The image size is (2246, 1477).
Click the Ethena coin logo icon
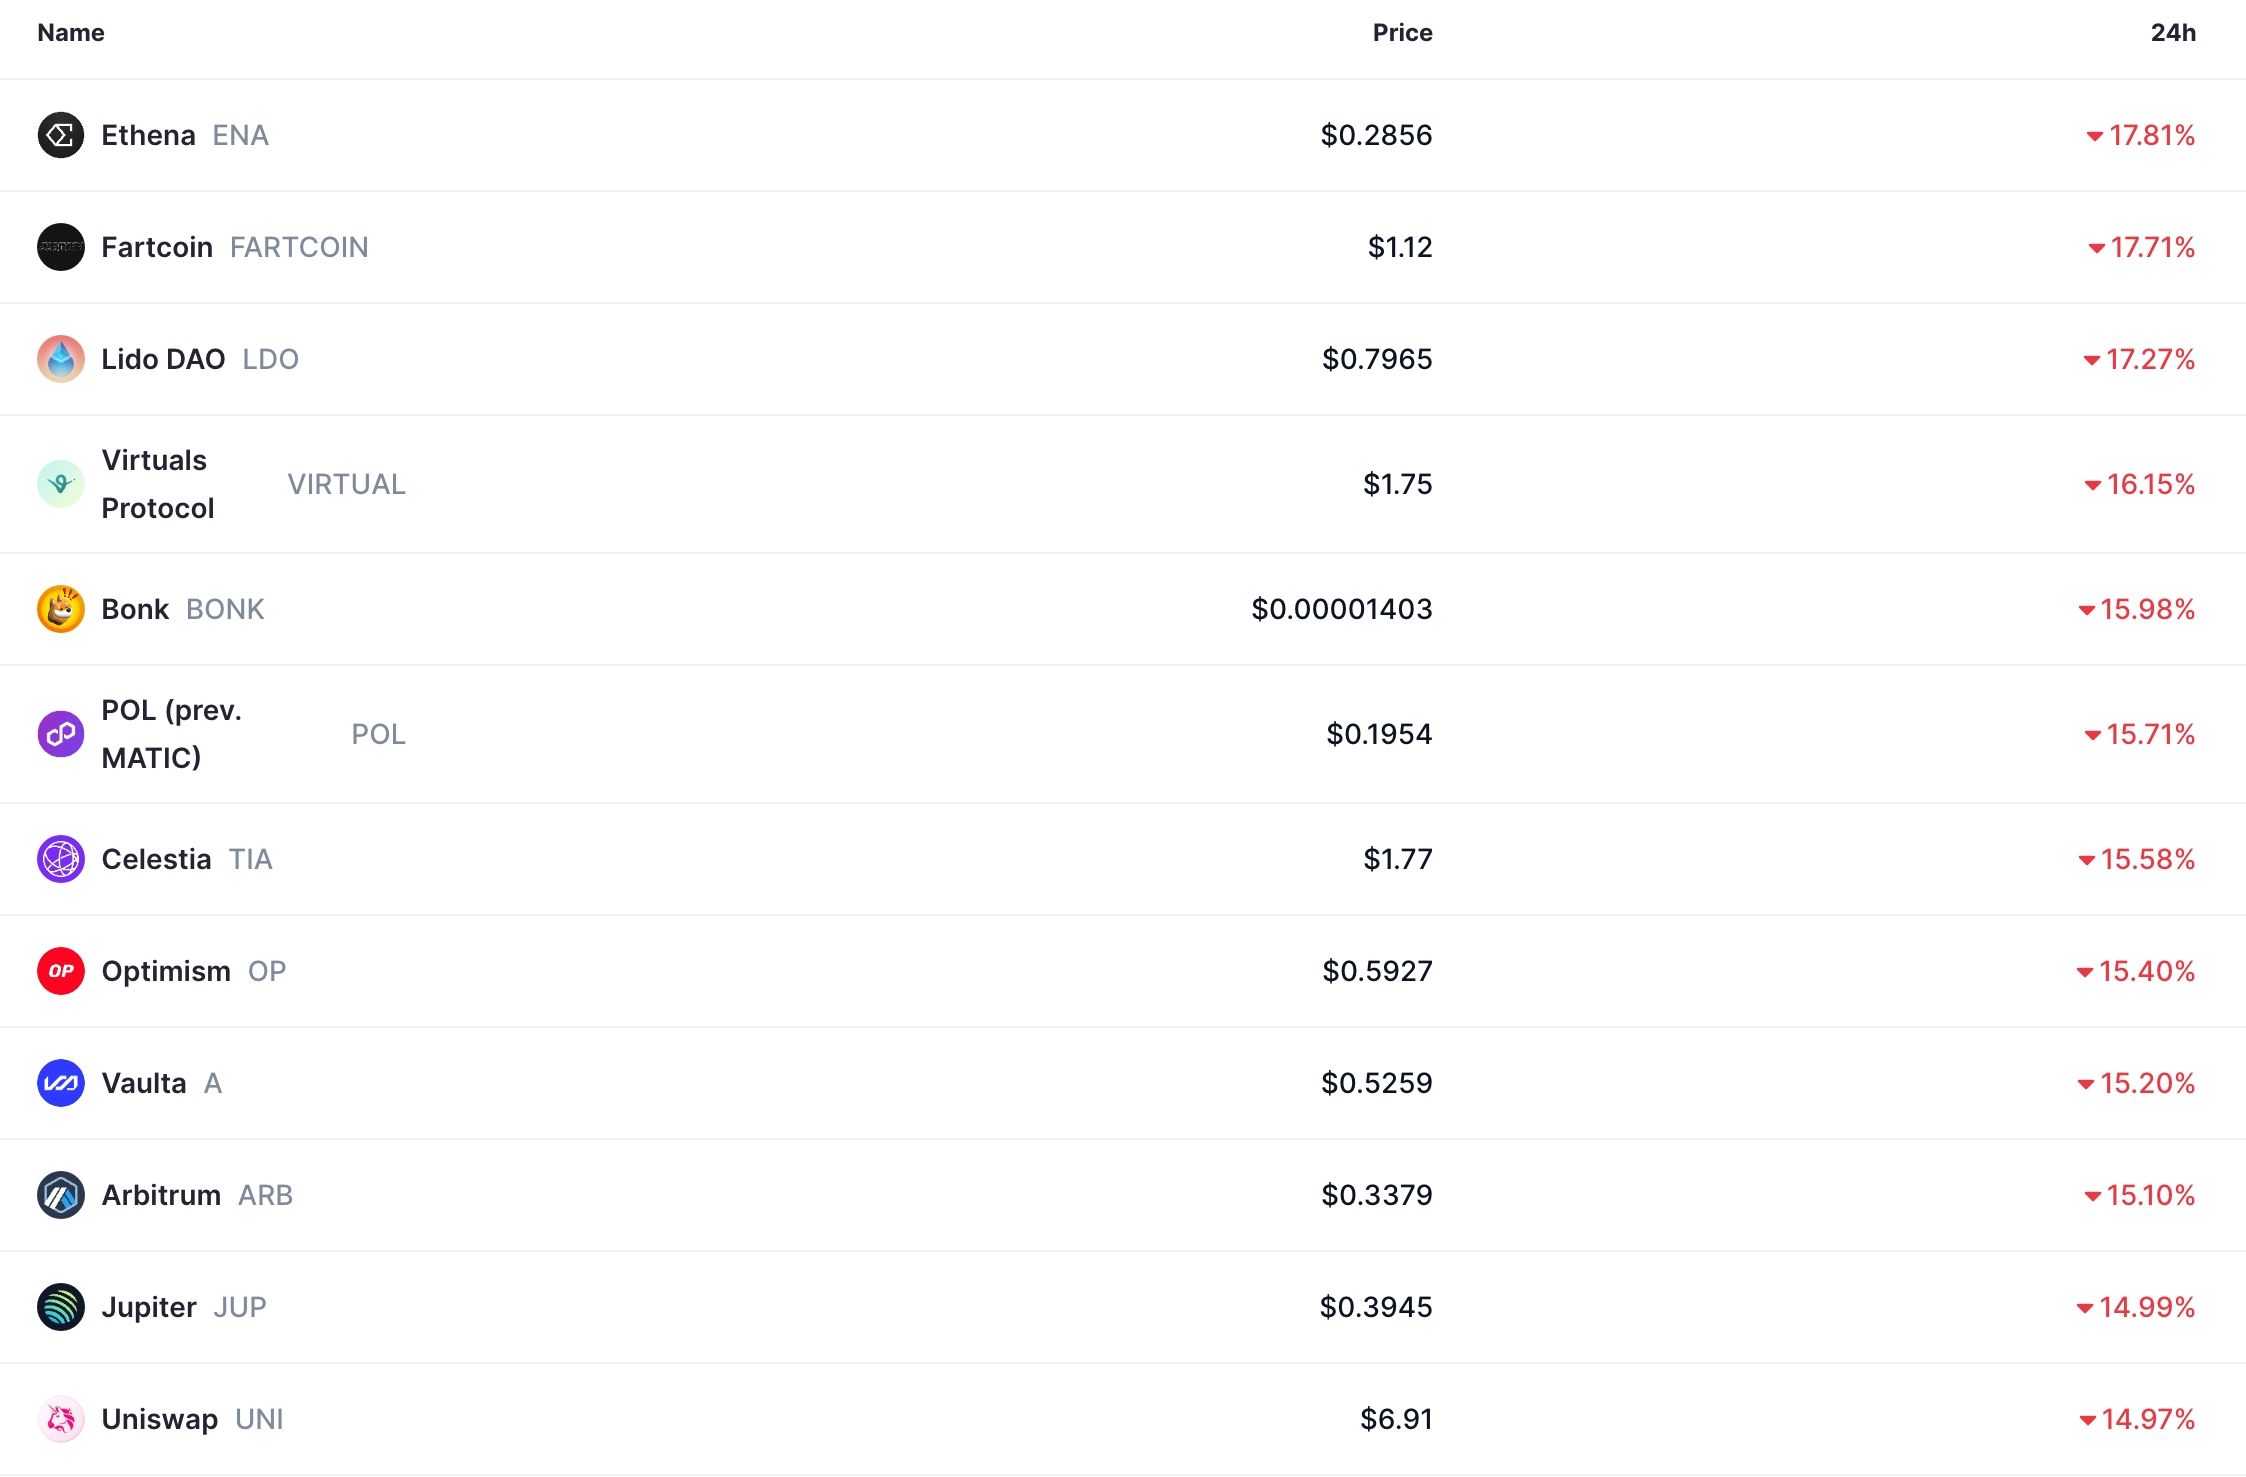click(x=61, y=135)
